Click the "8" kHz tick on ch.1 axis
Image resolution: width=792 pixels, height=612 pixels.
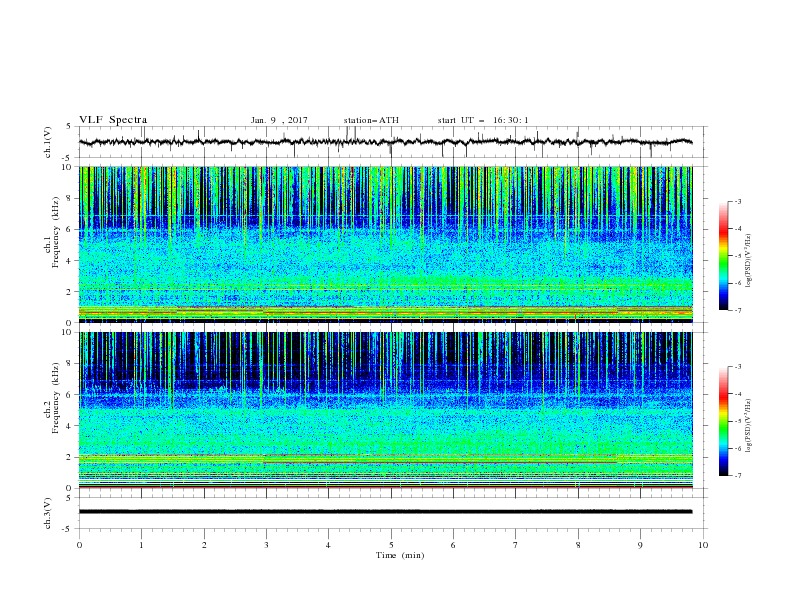click(70, 198)
